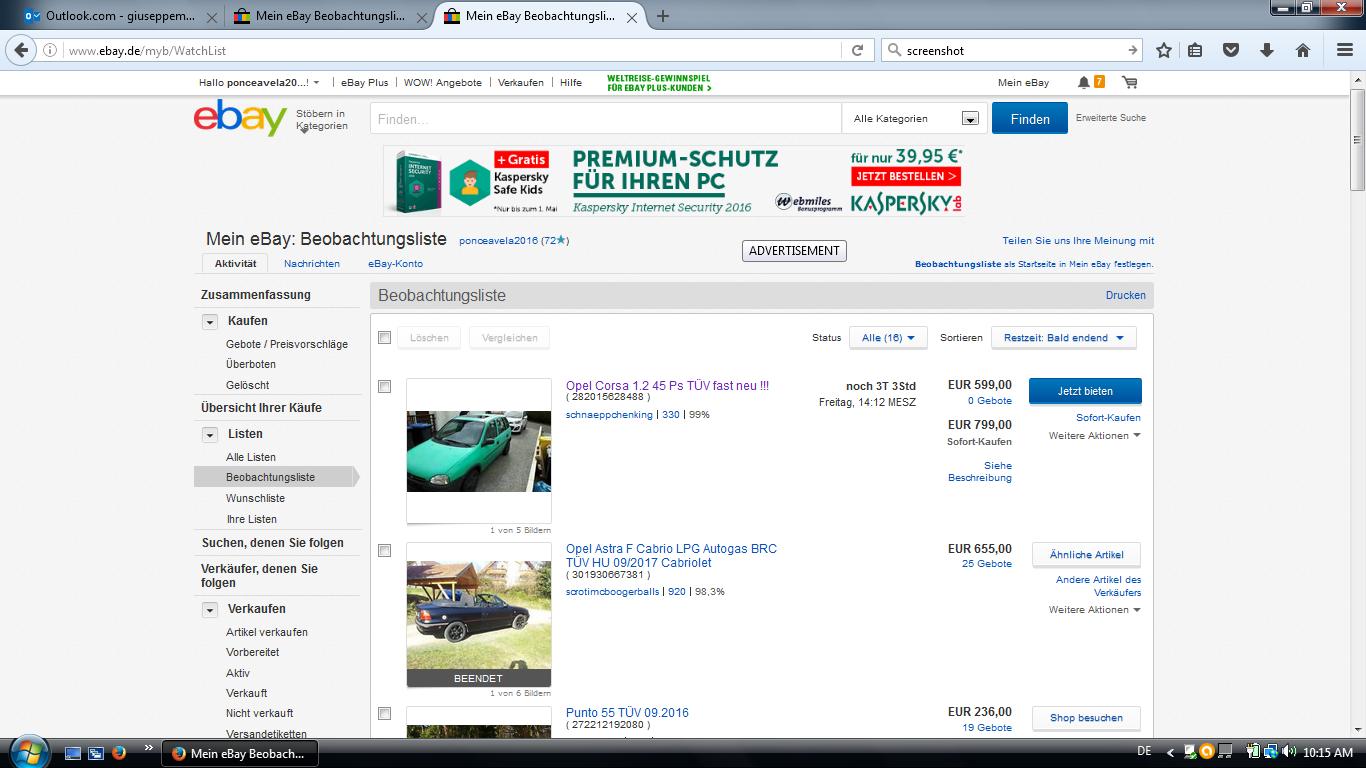This screenshot has width=1366, height=768.
Task: Switch to the Outlook.com browser tab
Action: click(x=120, y=16)
